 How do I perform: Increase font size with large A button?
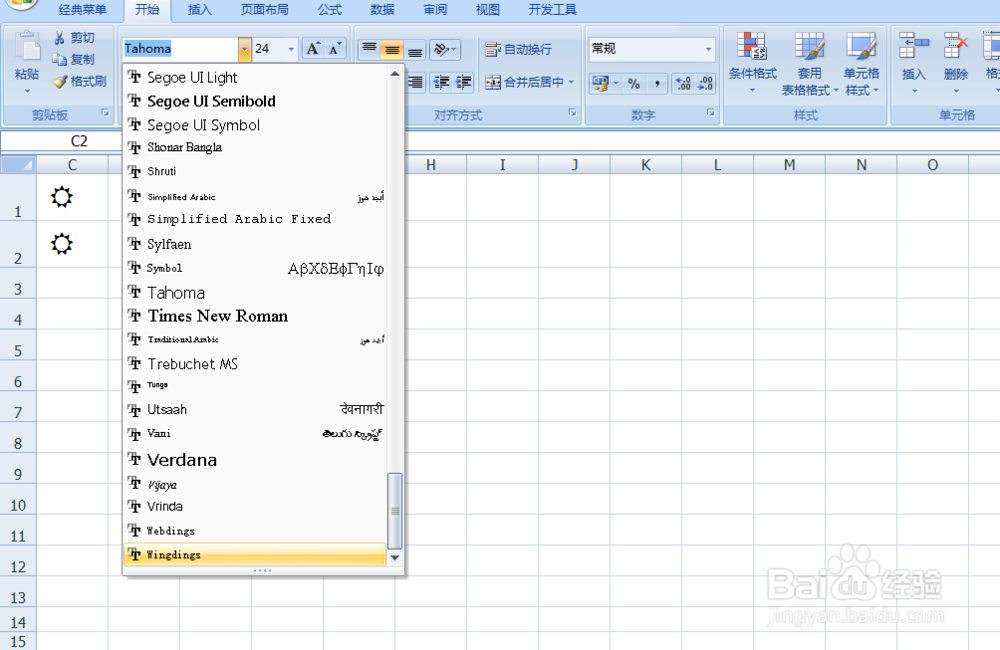coord(312,48)
